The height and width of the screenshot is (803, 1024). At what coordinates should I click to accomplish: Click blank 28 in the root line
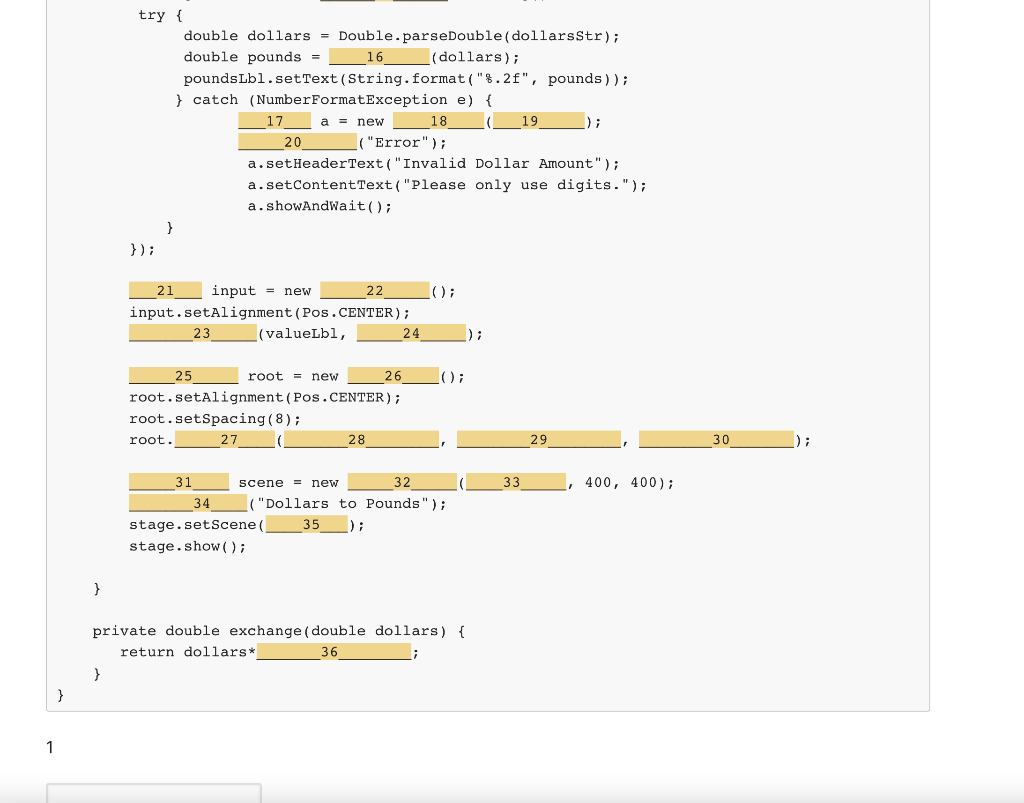pyautogui.click(x=360, y=439)
